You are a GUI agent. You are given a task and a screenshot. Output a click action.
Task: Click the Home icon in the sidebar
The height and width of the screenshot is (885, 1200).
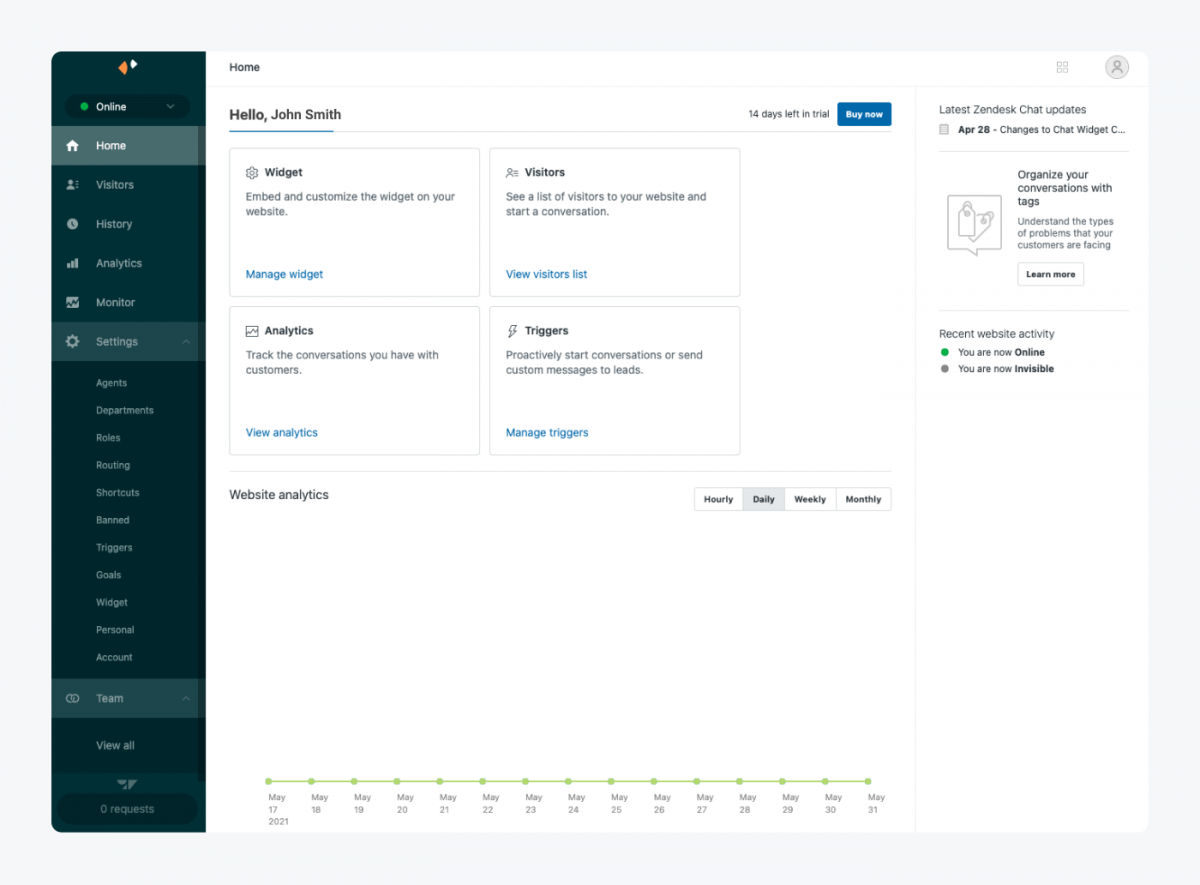[x=72, y=146]
